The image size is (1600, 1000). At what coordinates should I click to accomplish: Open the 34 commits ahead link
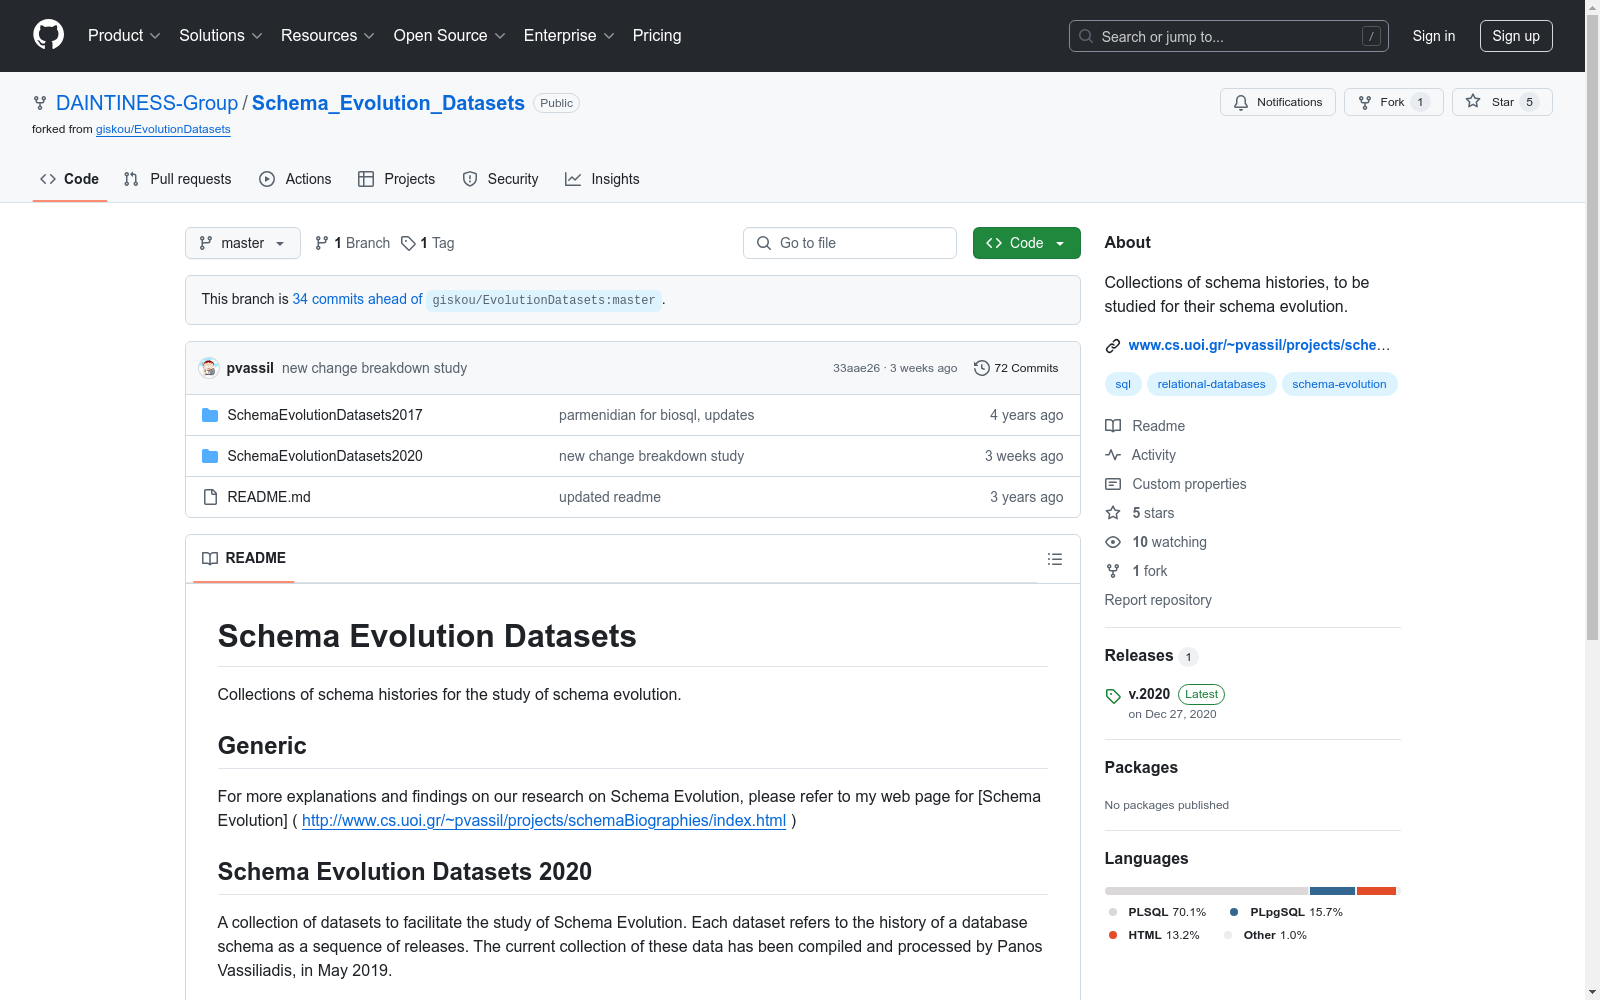[357, 299]
